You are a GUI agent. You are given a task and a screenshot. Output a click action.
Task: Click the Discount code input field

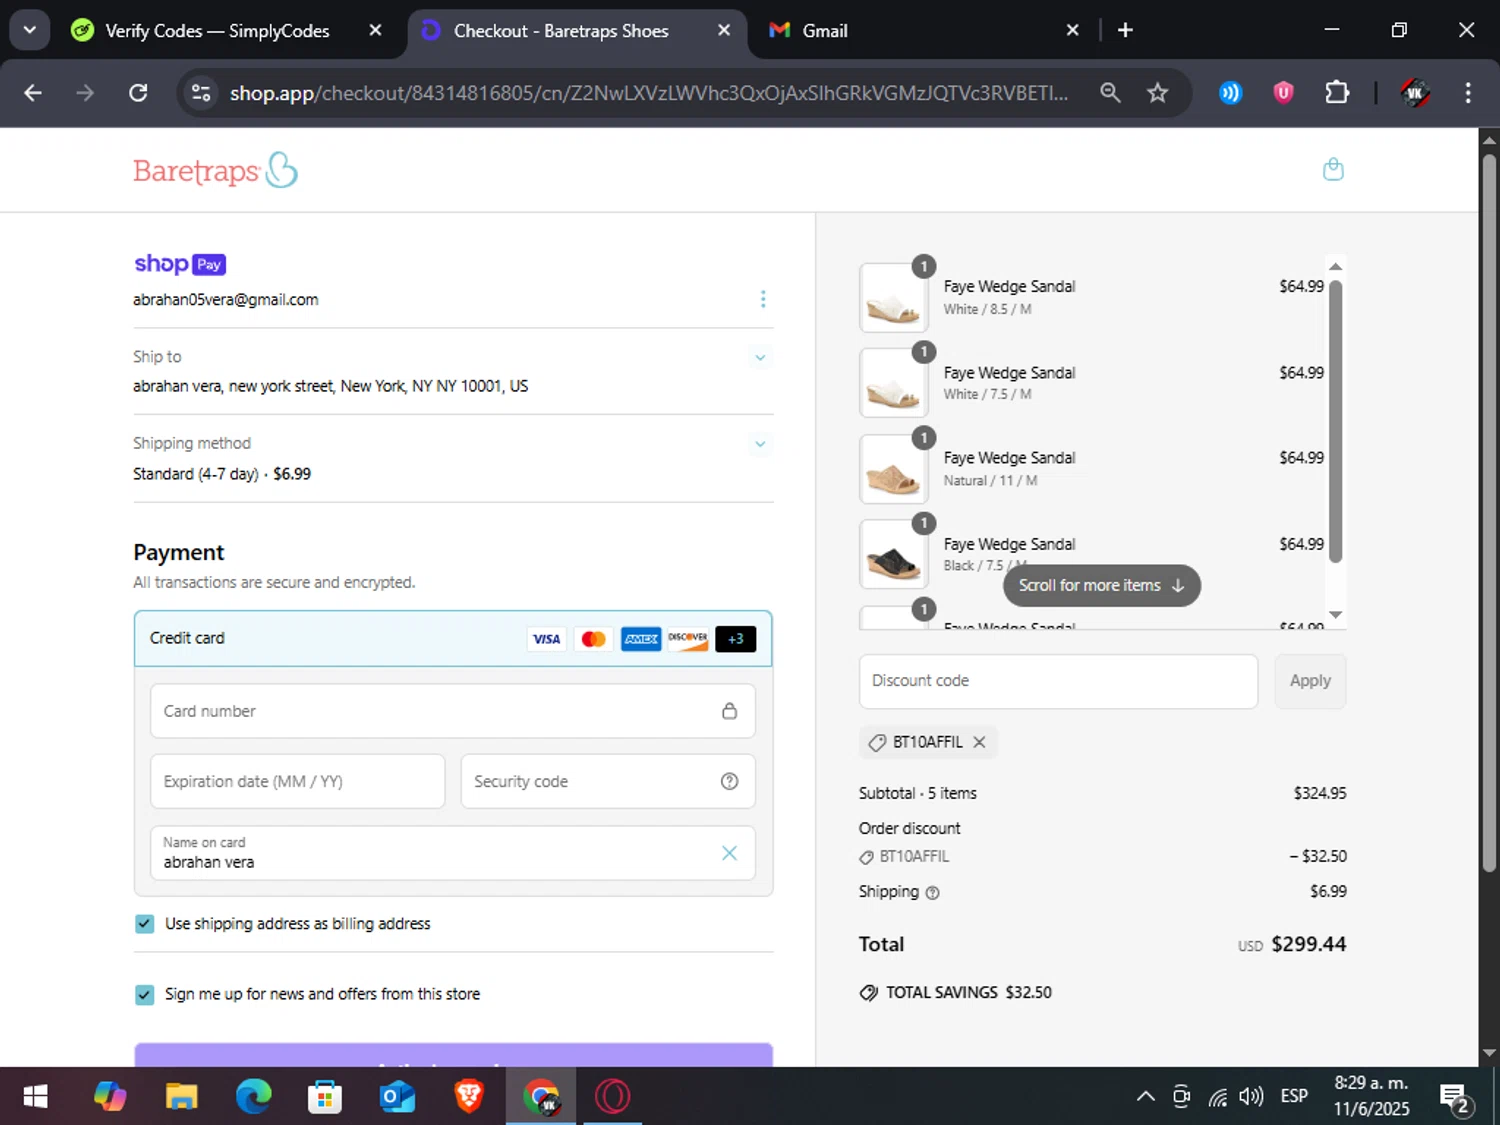1058,681
